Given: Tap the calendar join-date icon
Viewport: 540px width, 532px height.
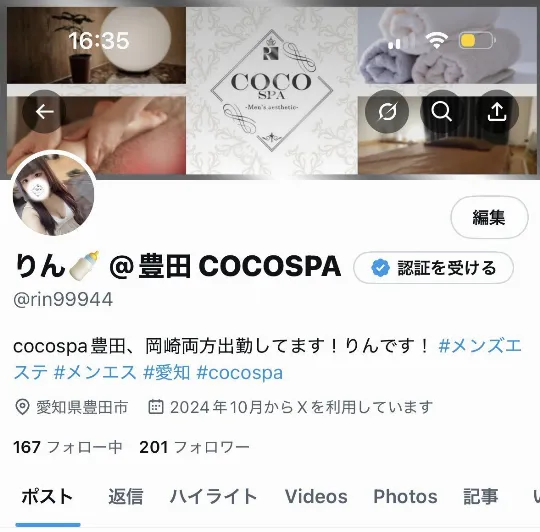Looking at the screenshot, I should pos(156,407).
